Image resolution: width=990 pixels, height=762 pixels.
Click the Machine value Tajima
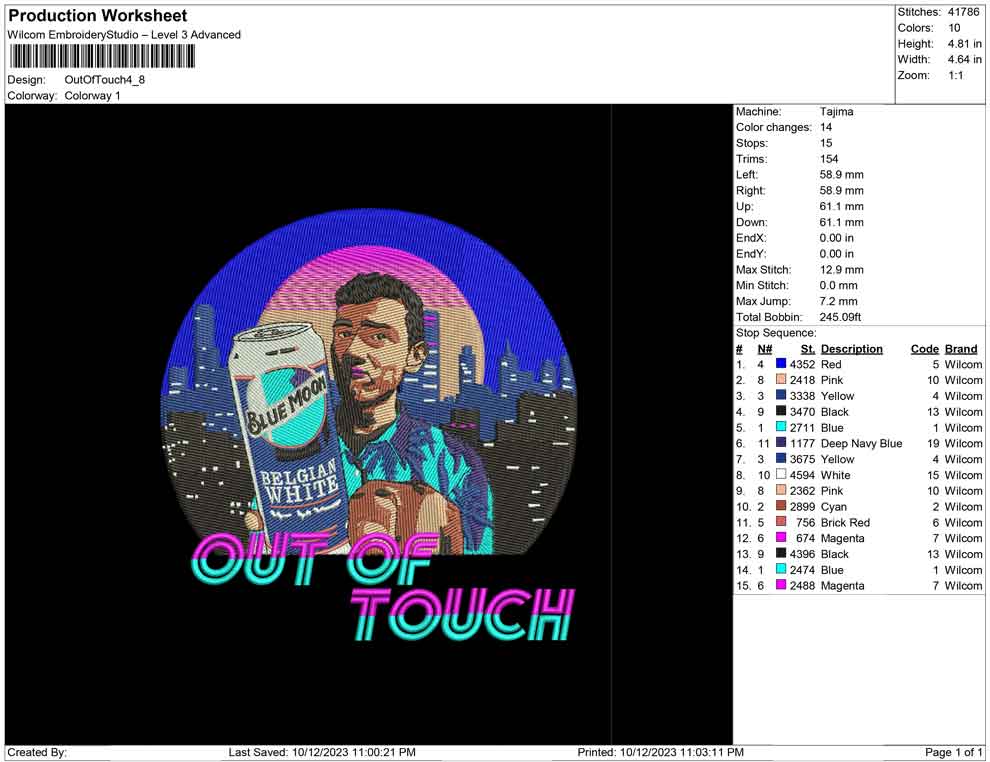pos(837,112)
